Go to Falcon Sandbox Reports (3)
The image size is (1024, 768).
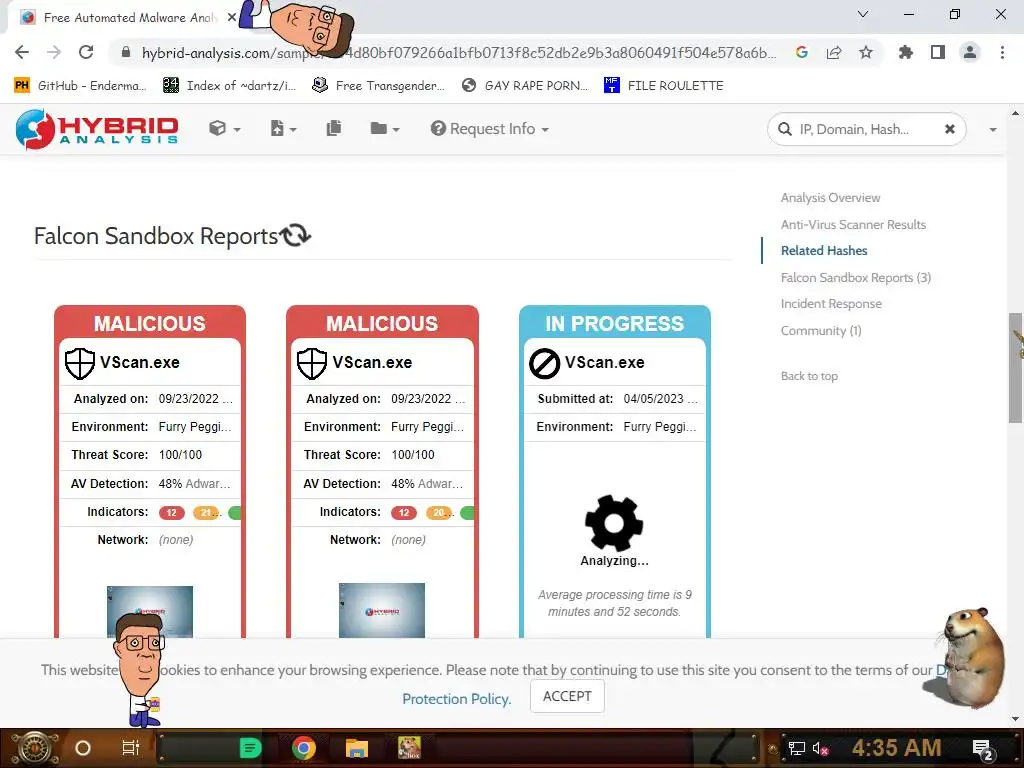[x=856, y=278]
